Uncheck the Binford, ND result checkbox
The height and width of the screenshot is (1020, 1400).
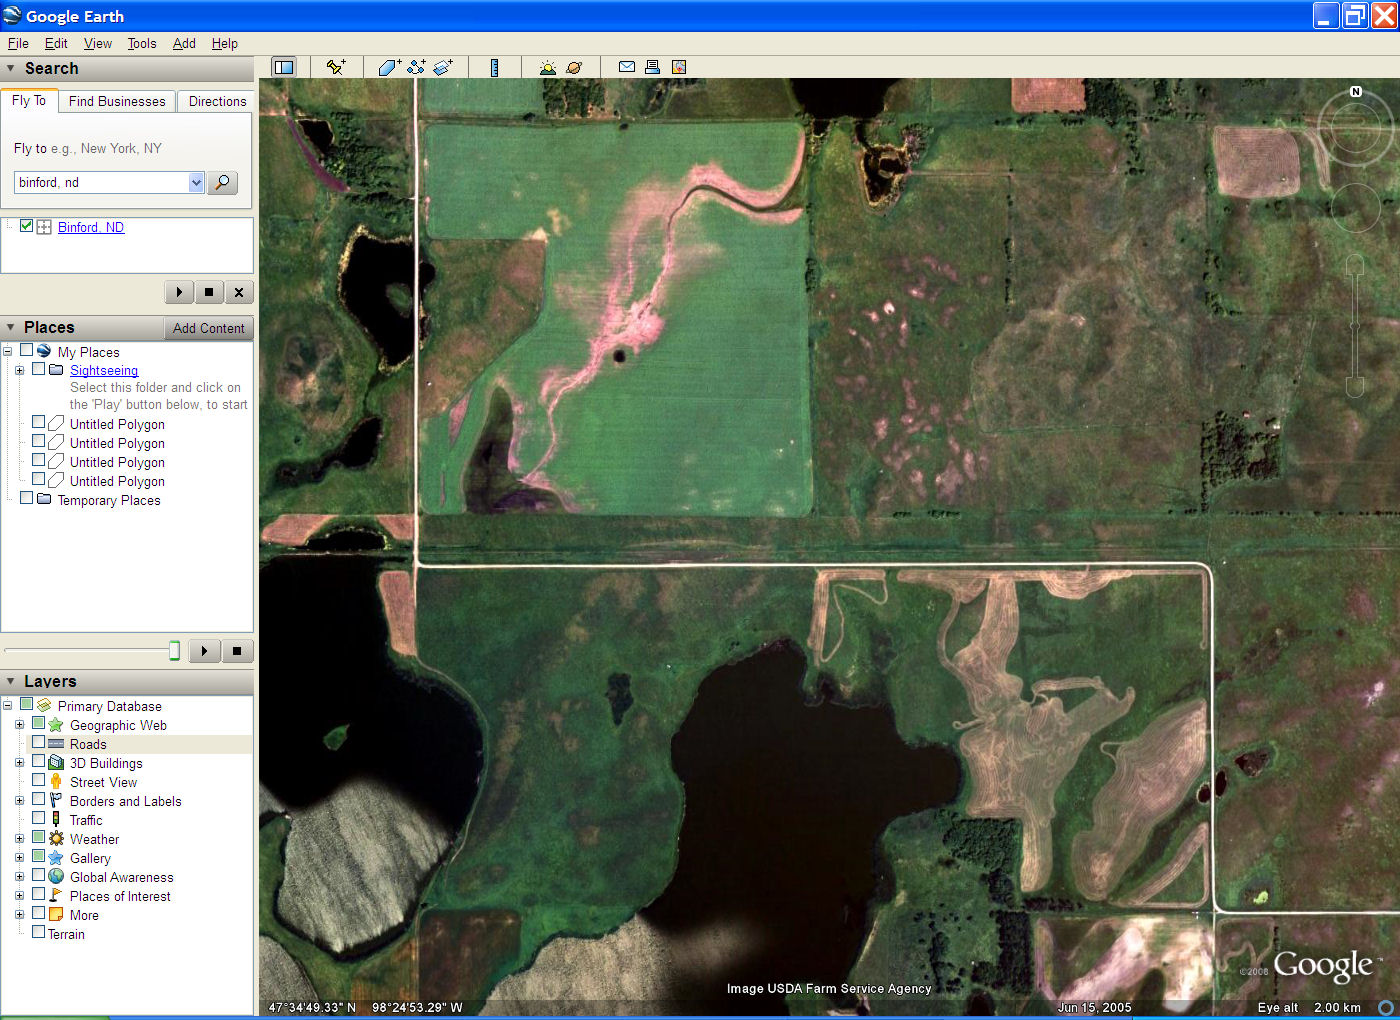point(26,226)
